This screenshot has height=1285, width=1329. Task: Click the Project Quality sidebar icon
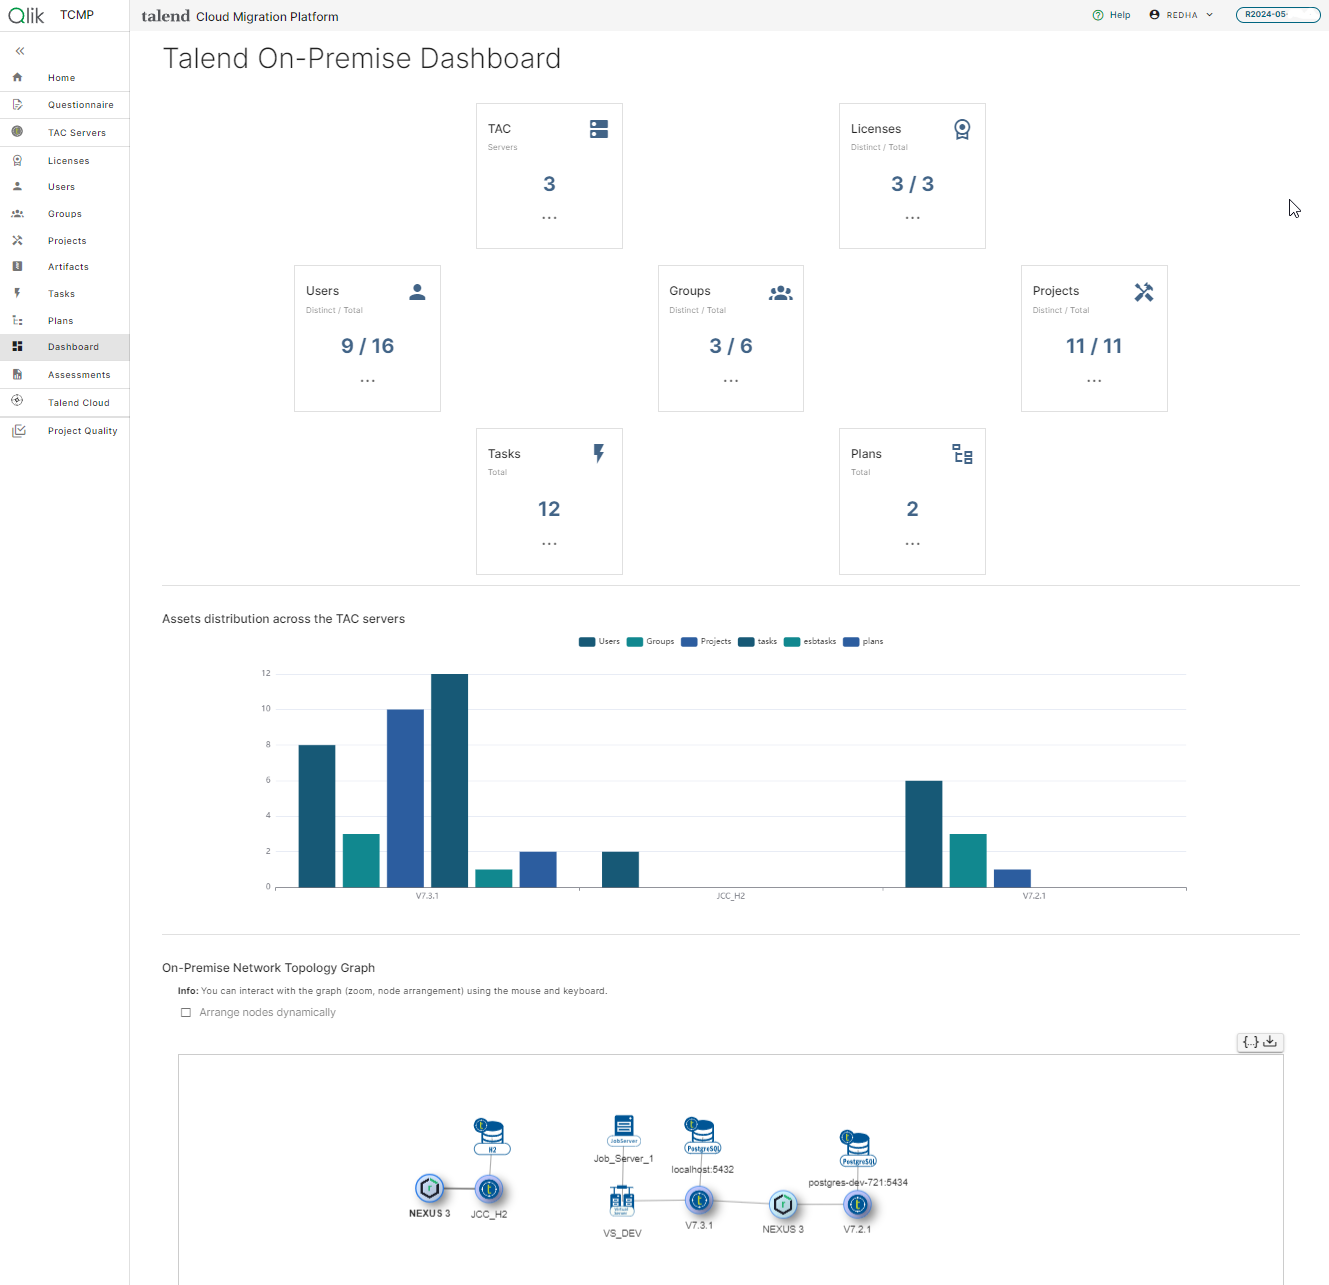[x=18, y=430]
